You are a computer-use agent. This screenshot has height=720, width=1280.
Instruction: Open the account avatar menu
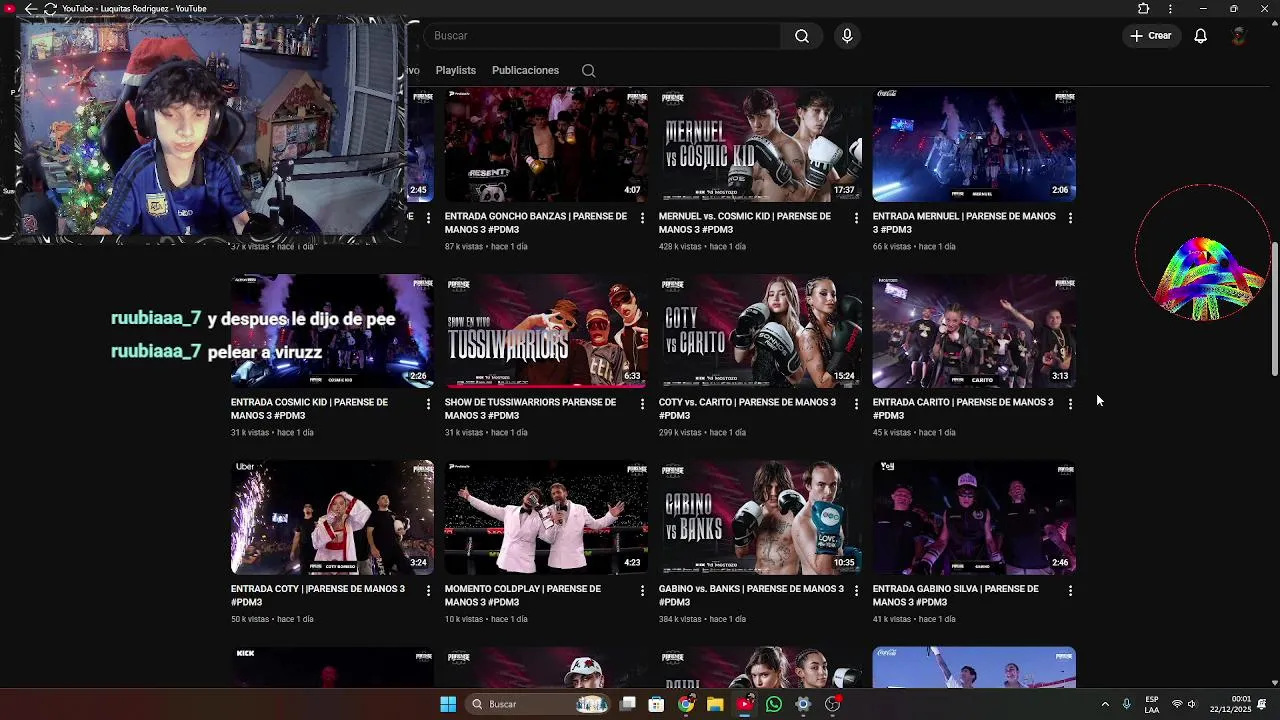click(1239, 36)
